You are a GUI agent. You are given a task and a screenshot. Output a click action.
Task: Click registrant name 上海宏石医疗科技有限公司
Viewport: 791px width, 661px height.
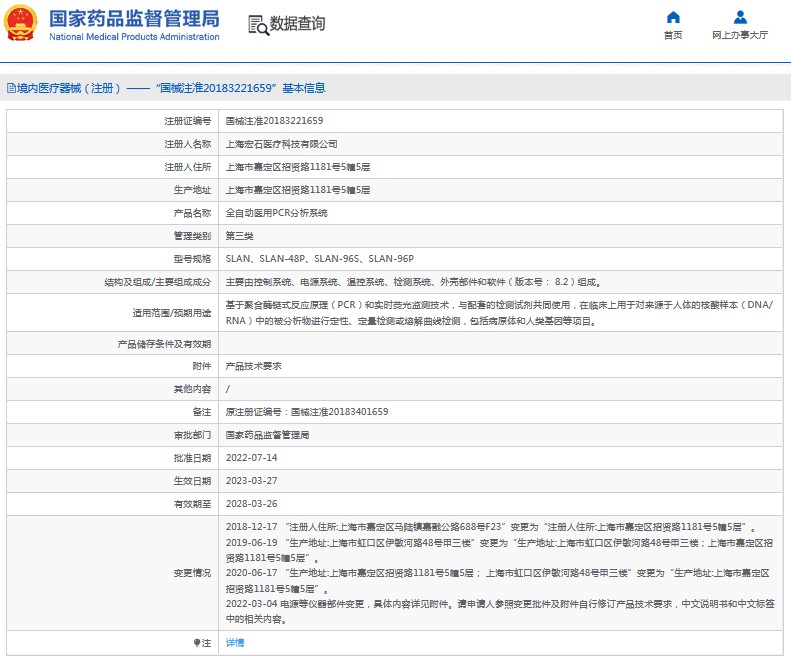point(274,144)
